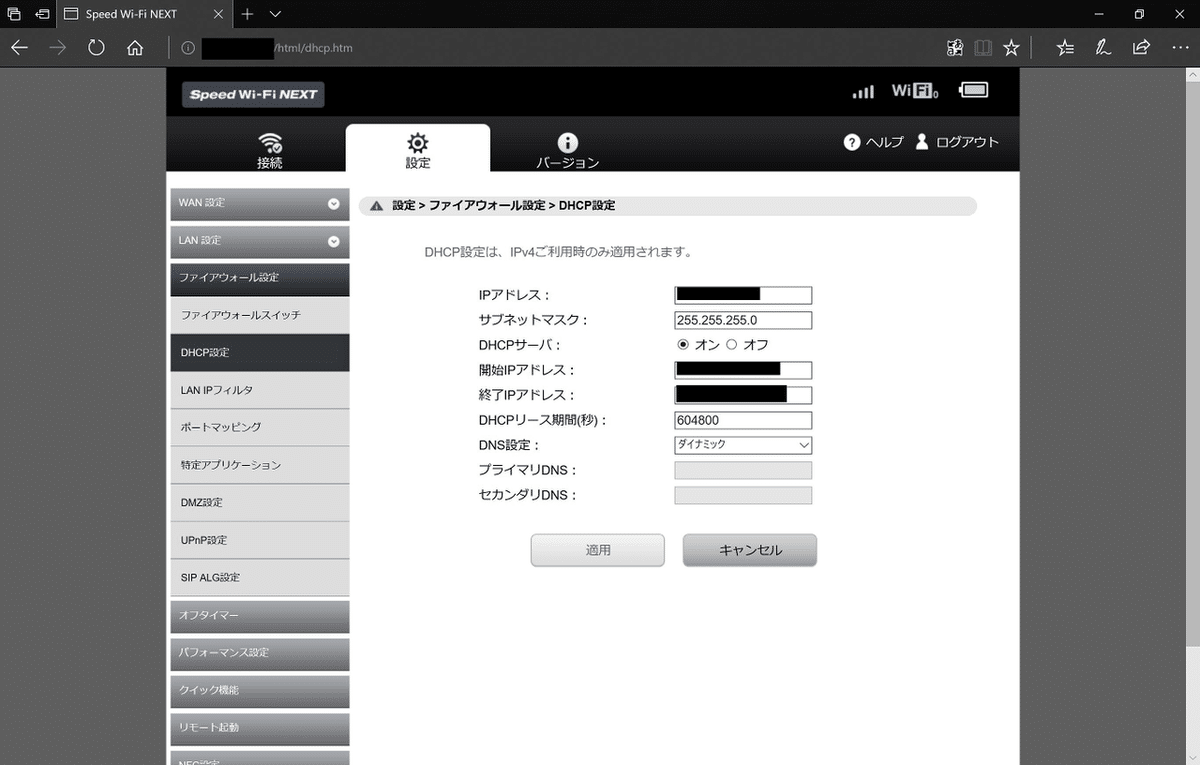
Task: Open the ヘルプ help link
Action: click(873, 142)
